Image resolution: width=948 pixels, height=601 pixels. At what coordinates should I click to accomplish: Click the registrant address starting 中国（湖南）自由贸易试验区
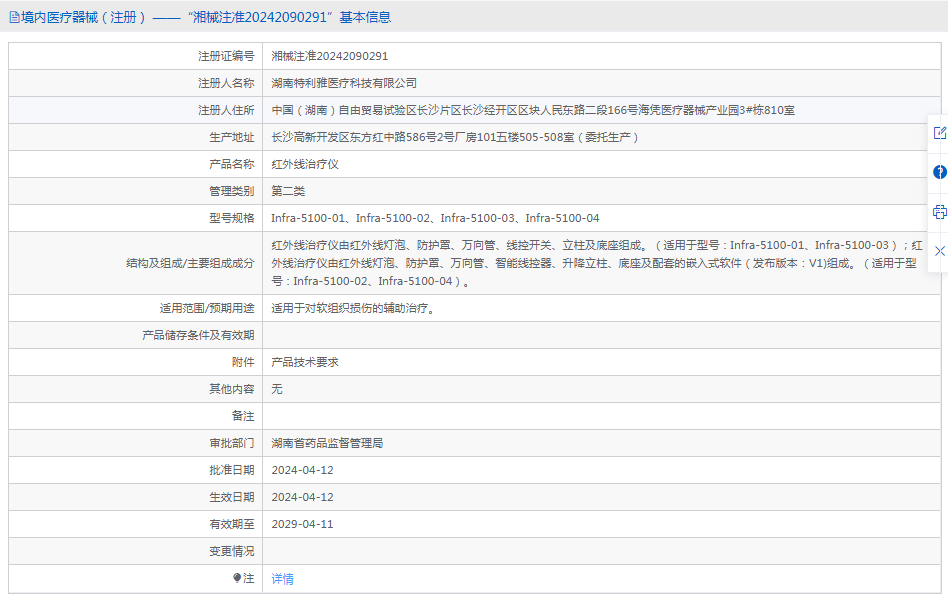(533, 110)
